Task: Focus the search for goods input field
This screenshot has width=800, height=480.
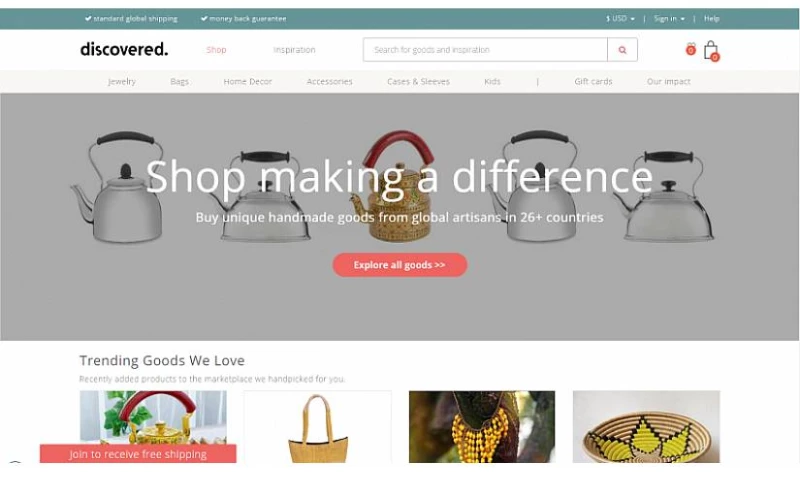Action: [485, 50]
